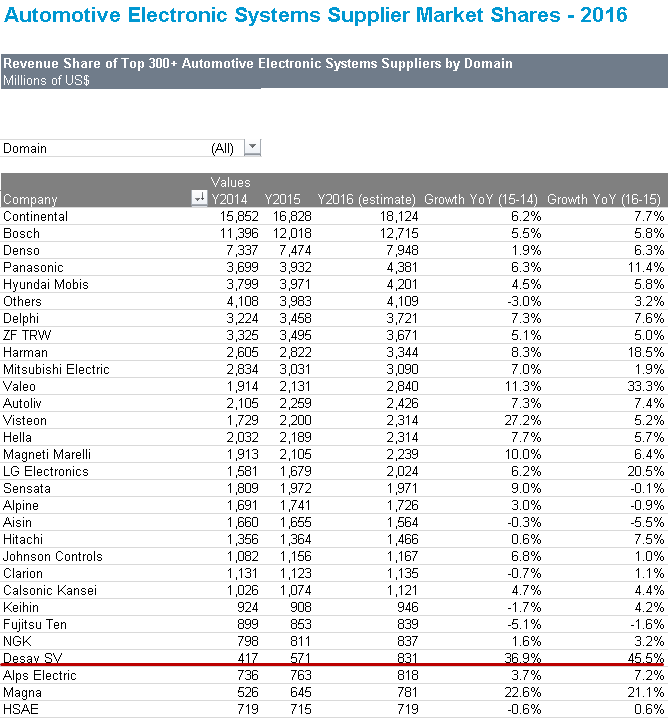Click the Others row label
Viewport: 669px width, 719px height.
coord(22,301)
